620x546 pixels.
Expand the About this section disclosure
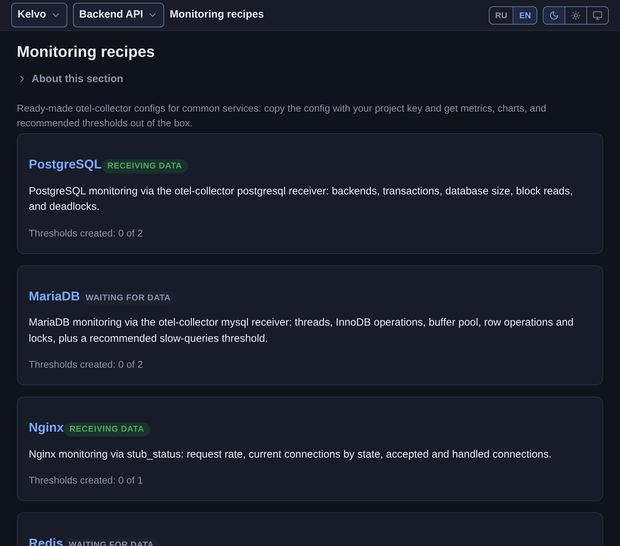[x=71, y=79]
